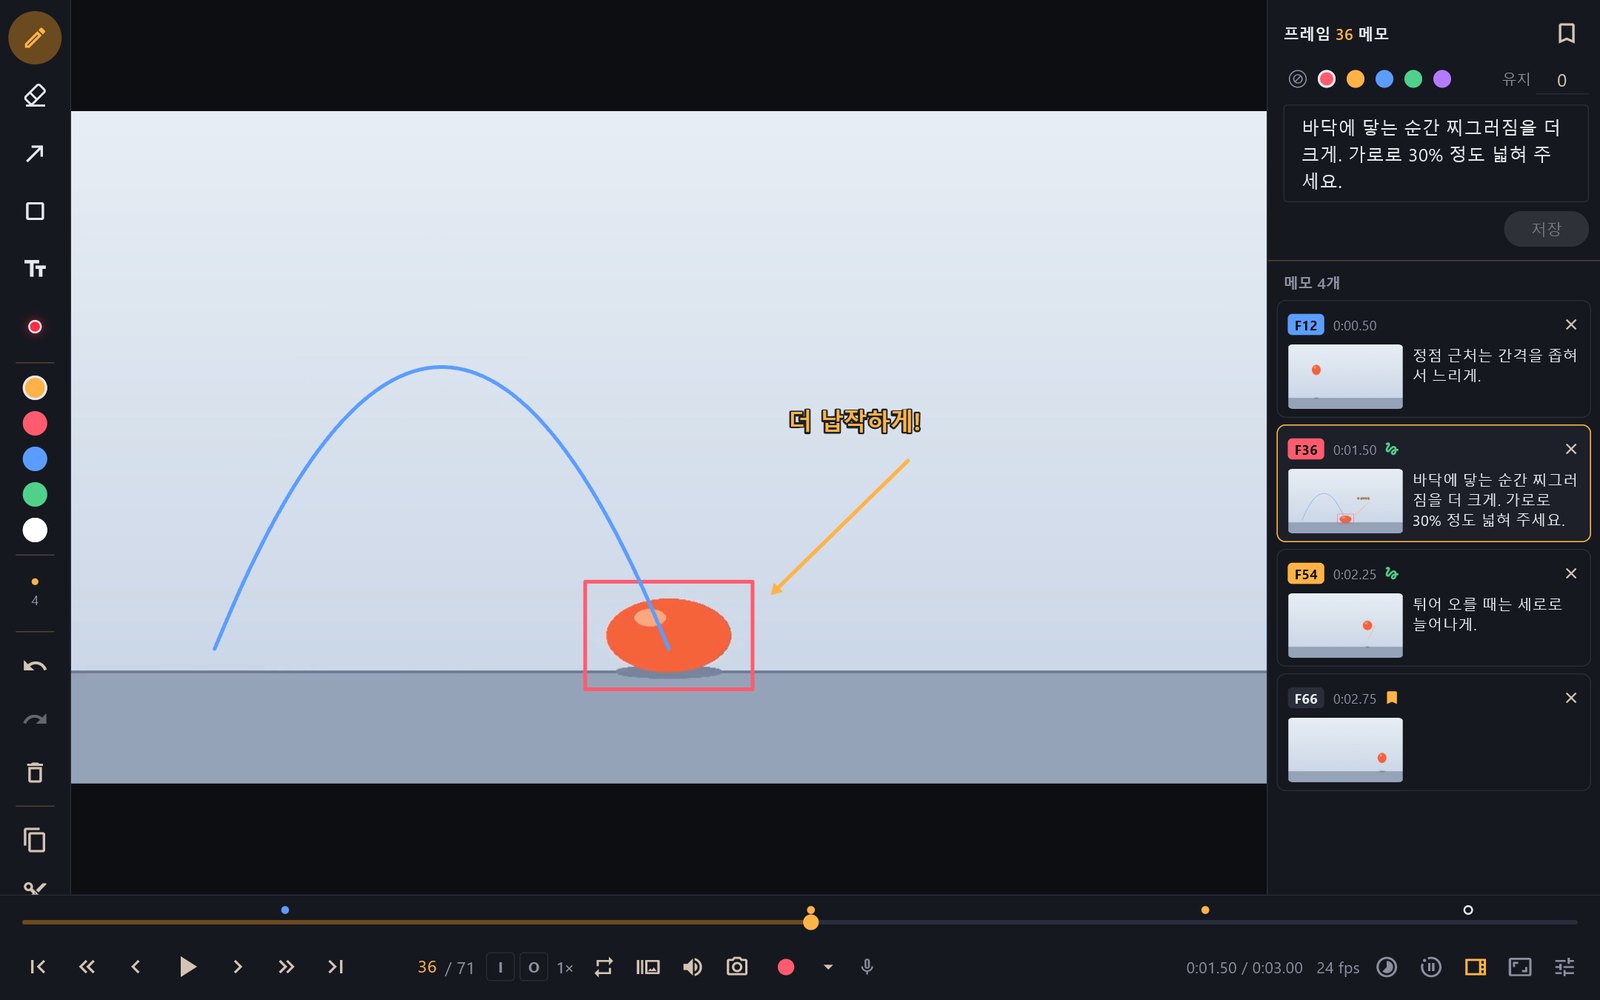The width and height of the screenshot is (1600, 1000).
Task: Pick the white brush color swatch
Action: click(x=35, y=530)
